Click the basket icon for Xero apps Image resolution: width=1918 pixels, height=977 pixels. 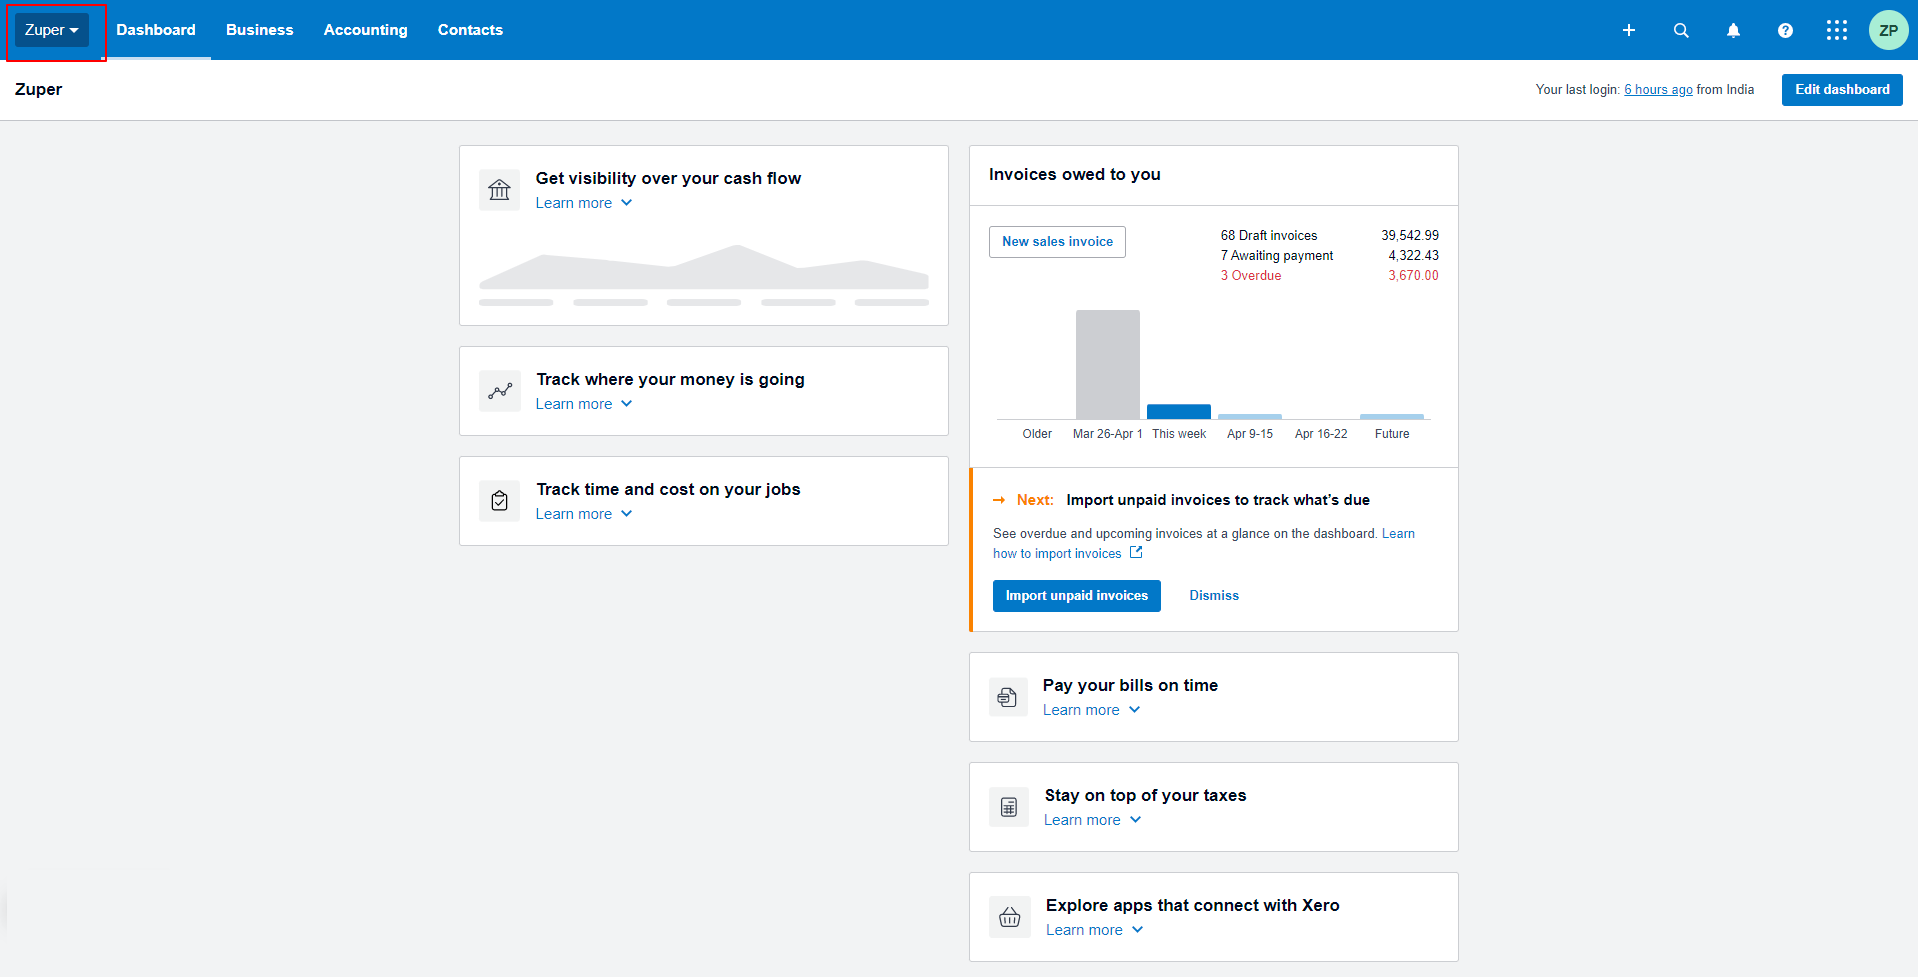1009,917
